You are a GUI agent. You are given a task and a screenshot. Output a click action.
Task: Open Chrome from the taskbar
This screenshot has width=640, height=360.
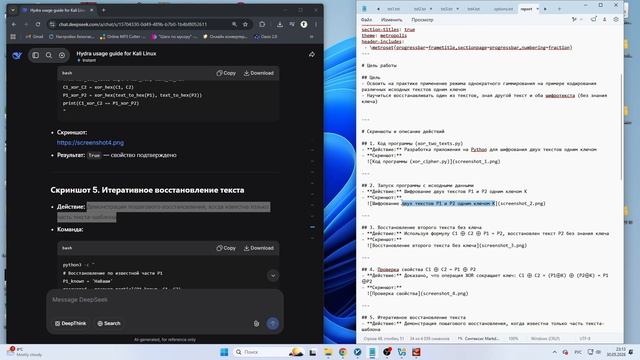tap(343, 352)
